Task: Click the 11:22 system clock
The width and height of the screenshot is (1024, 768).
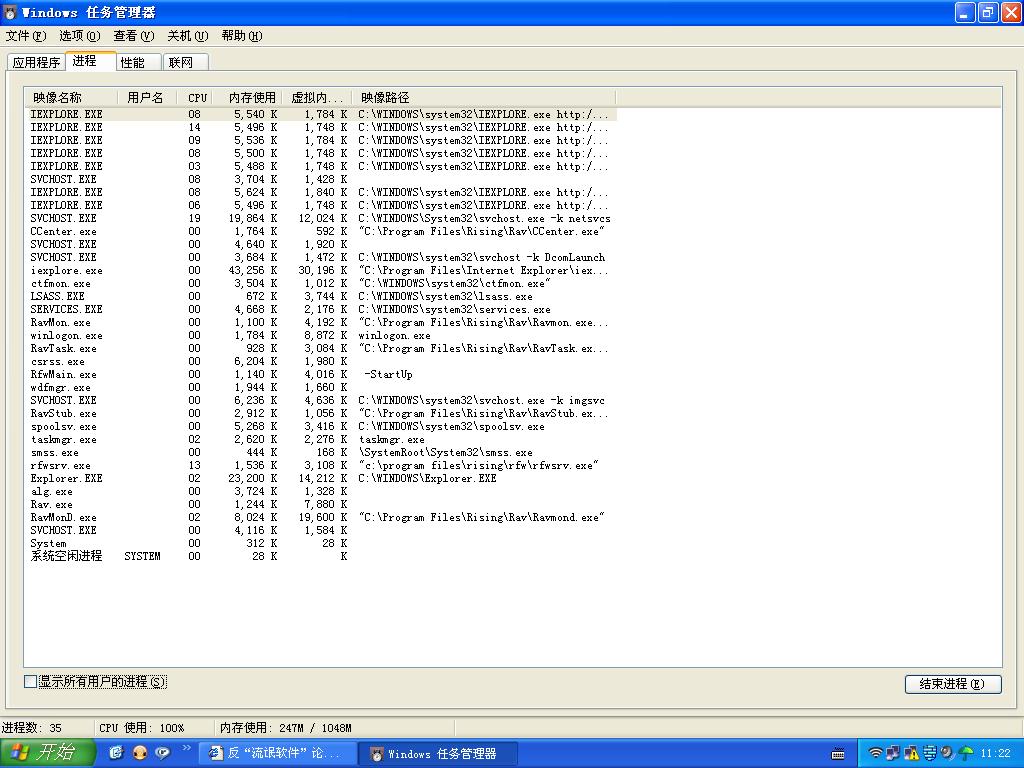Action: pos(995,754)
